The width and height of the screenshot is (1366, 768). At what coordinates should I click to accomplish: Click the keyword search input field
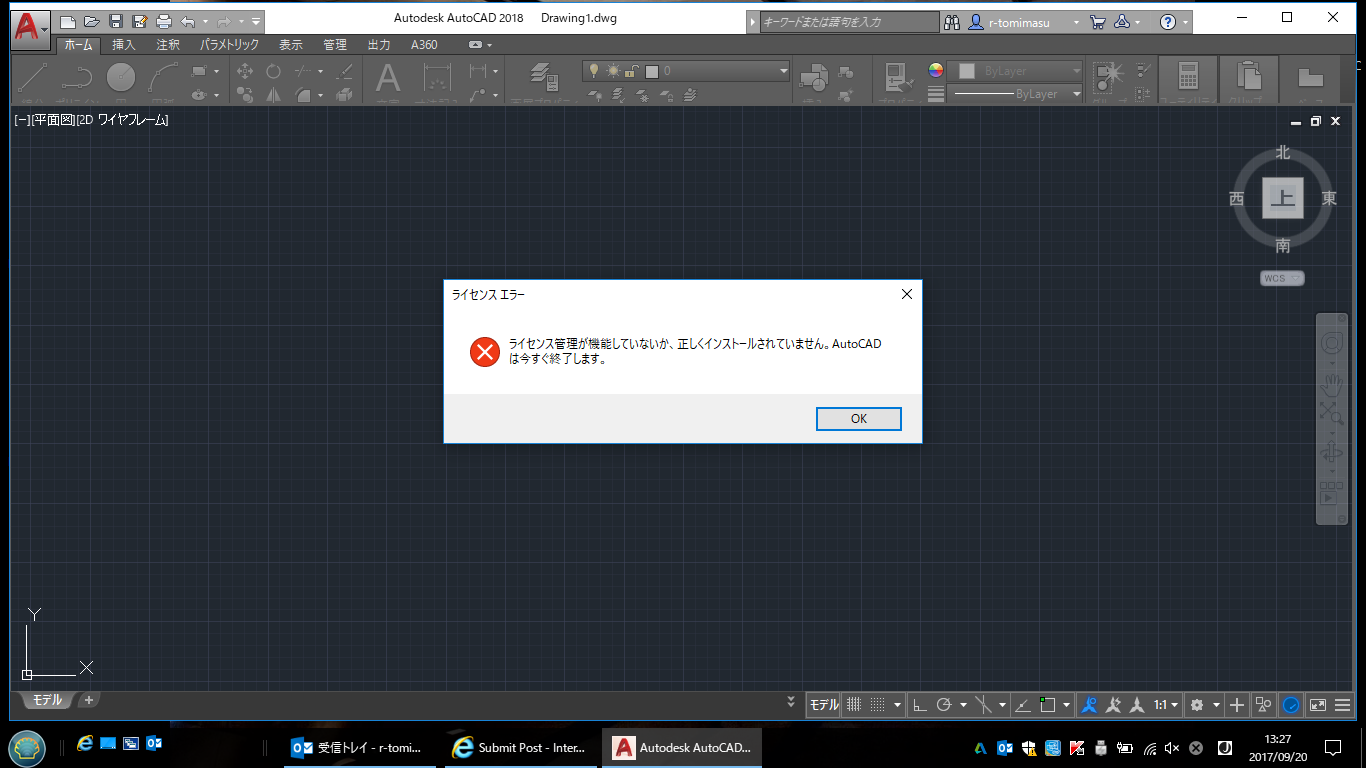click(x=849, y=22)
